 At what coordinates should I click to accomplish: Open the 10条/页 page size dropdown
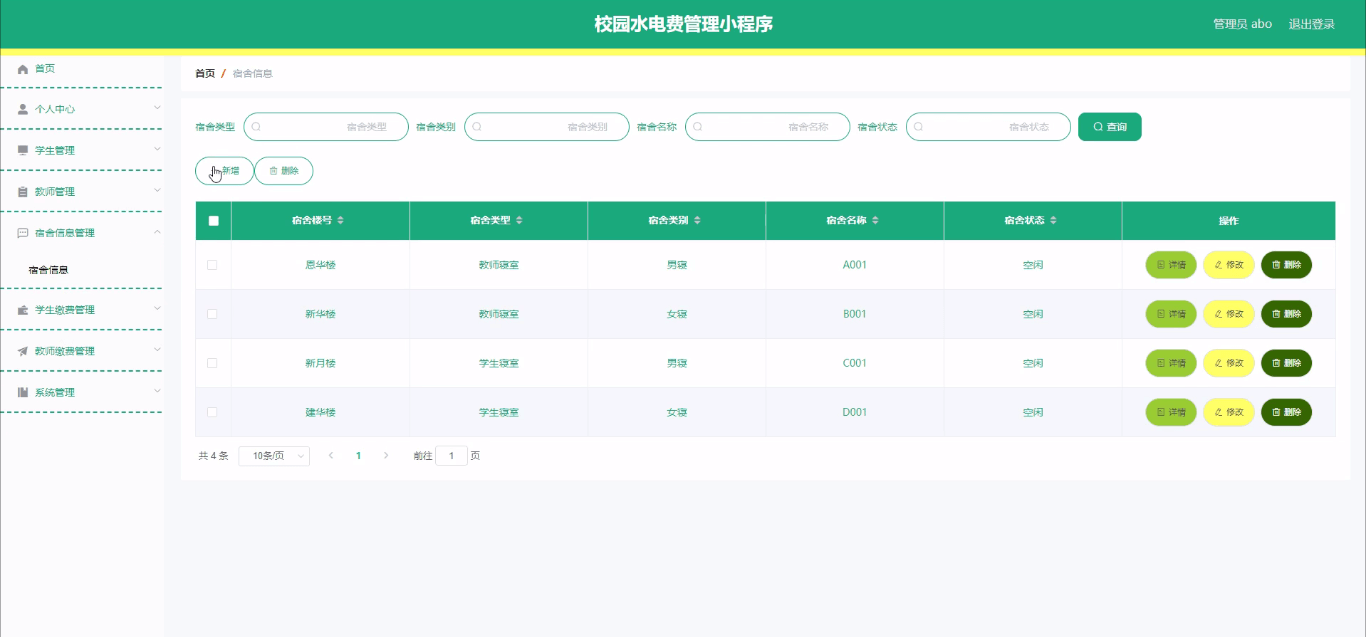coord(273,455)
